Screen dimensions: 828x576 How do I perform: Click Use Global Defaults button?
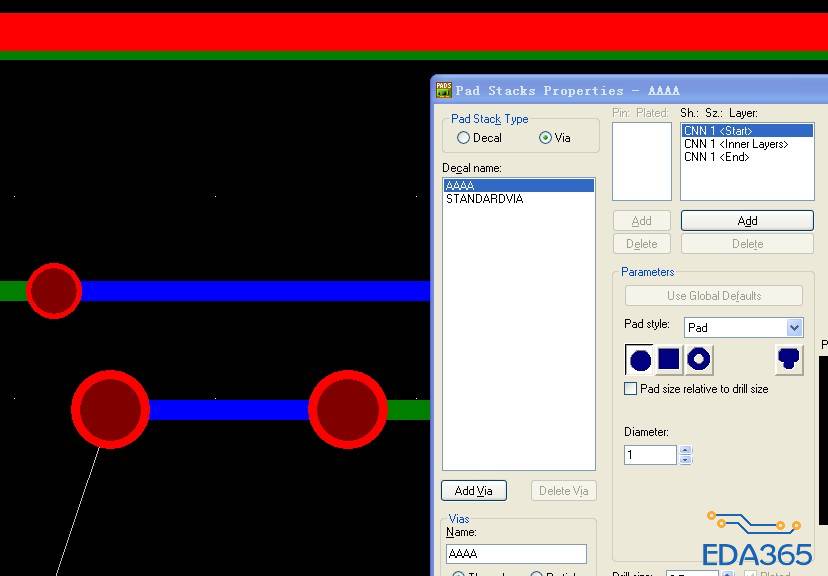click(x=714, y=296)
